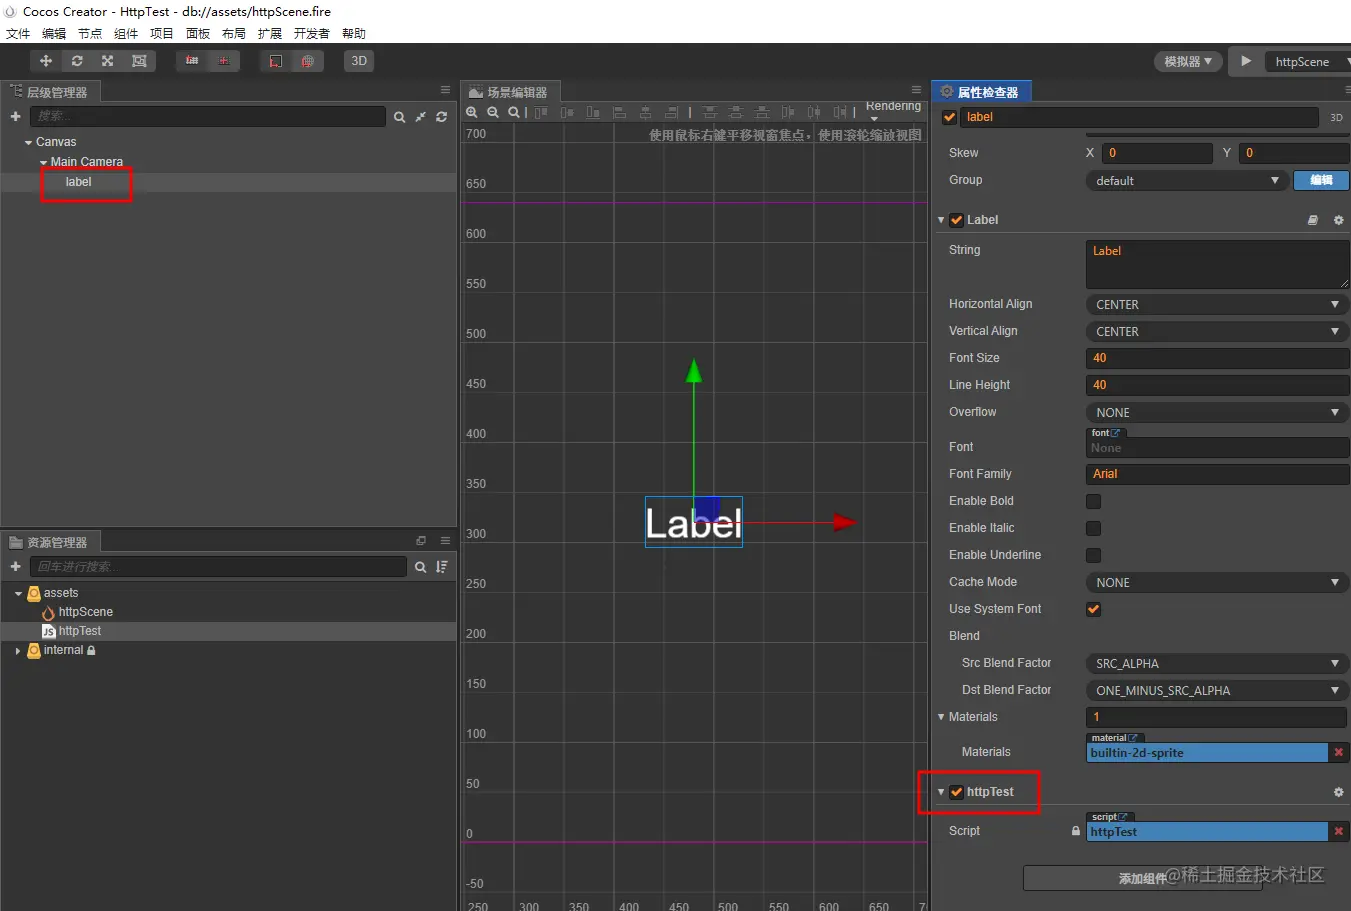1351x911 pixels.
Task: Add a new node in hierarchy panel
Action: (x=15, y=117)
